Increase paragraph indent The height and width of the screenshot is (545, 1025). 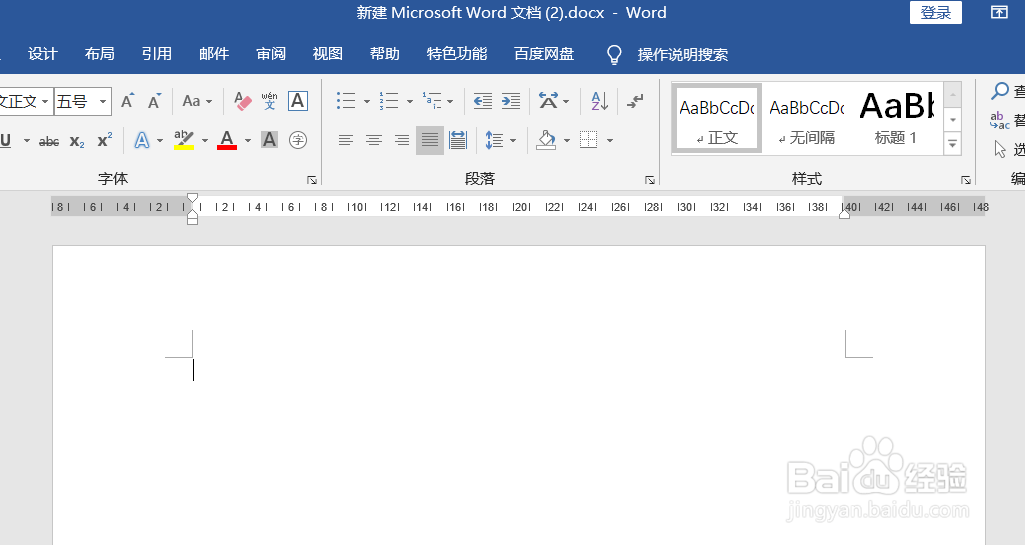coord(511,101)
